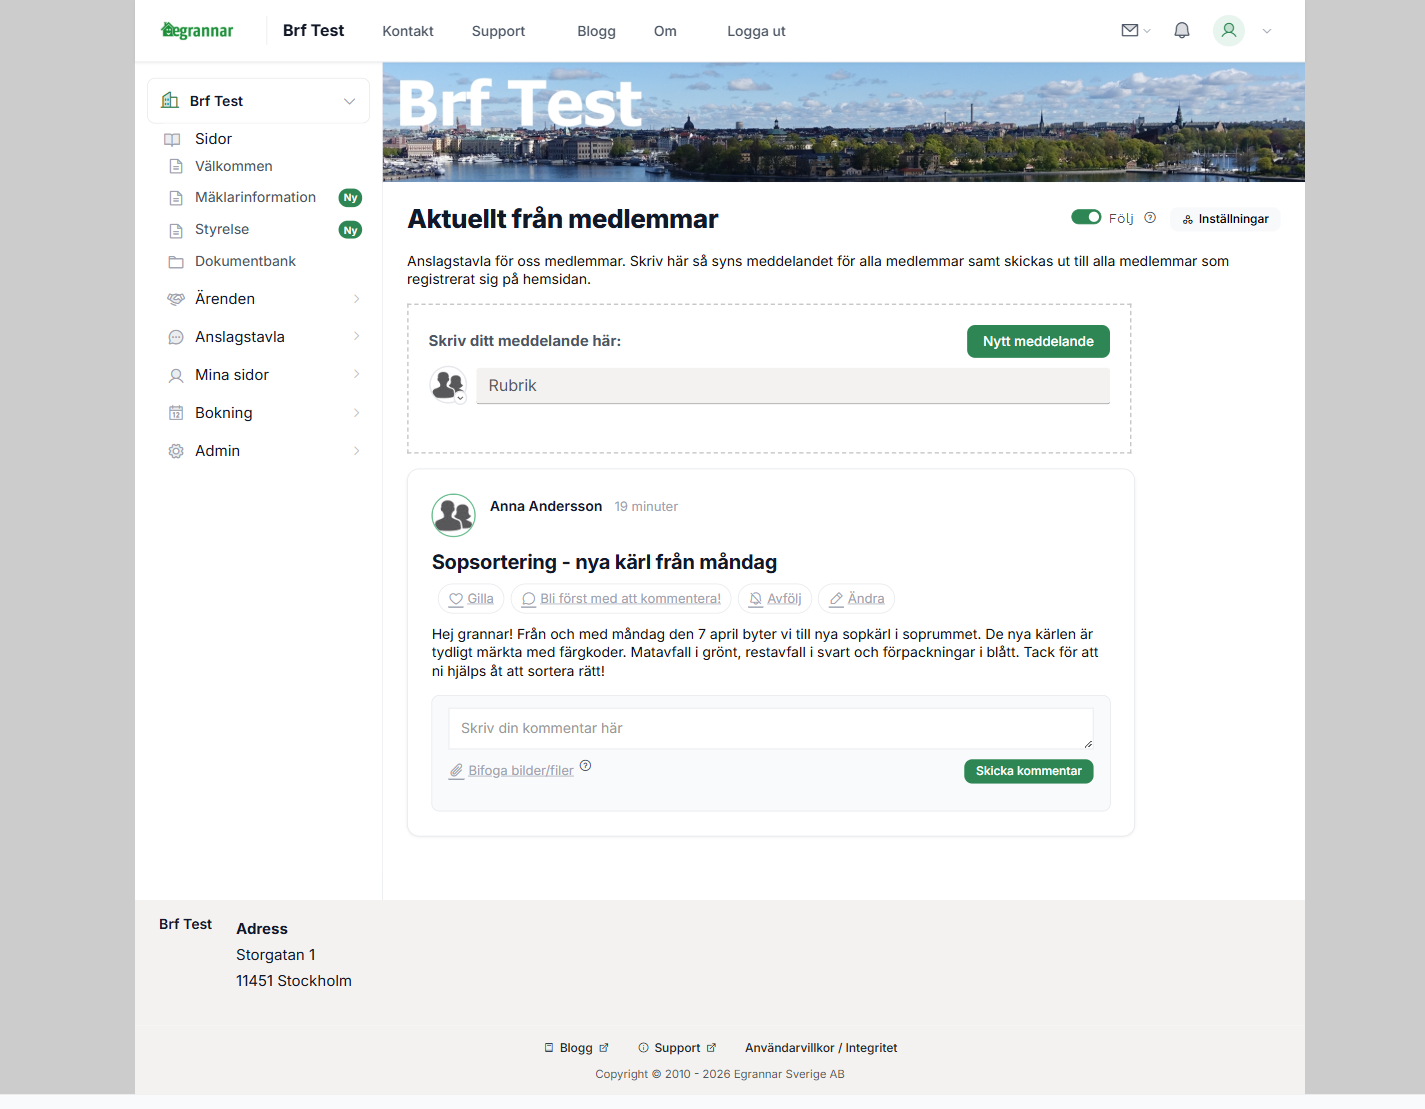This screenshot has height=1109, width=1425.
Task: Click the 19 minuter timestamp
Action: pos(646,507)
